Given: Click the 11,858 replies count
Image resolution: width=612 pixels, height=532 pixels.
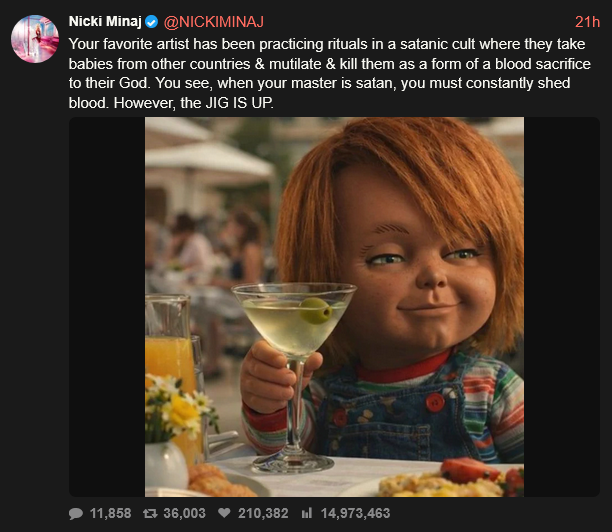Looking at the screenshot, I should (110, 513).
